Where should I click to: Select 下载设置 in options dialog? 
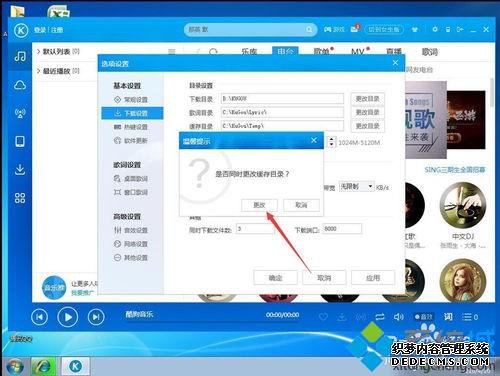132,113
